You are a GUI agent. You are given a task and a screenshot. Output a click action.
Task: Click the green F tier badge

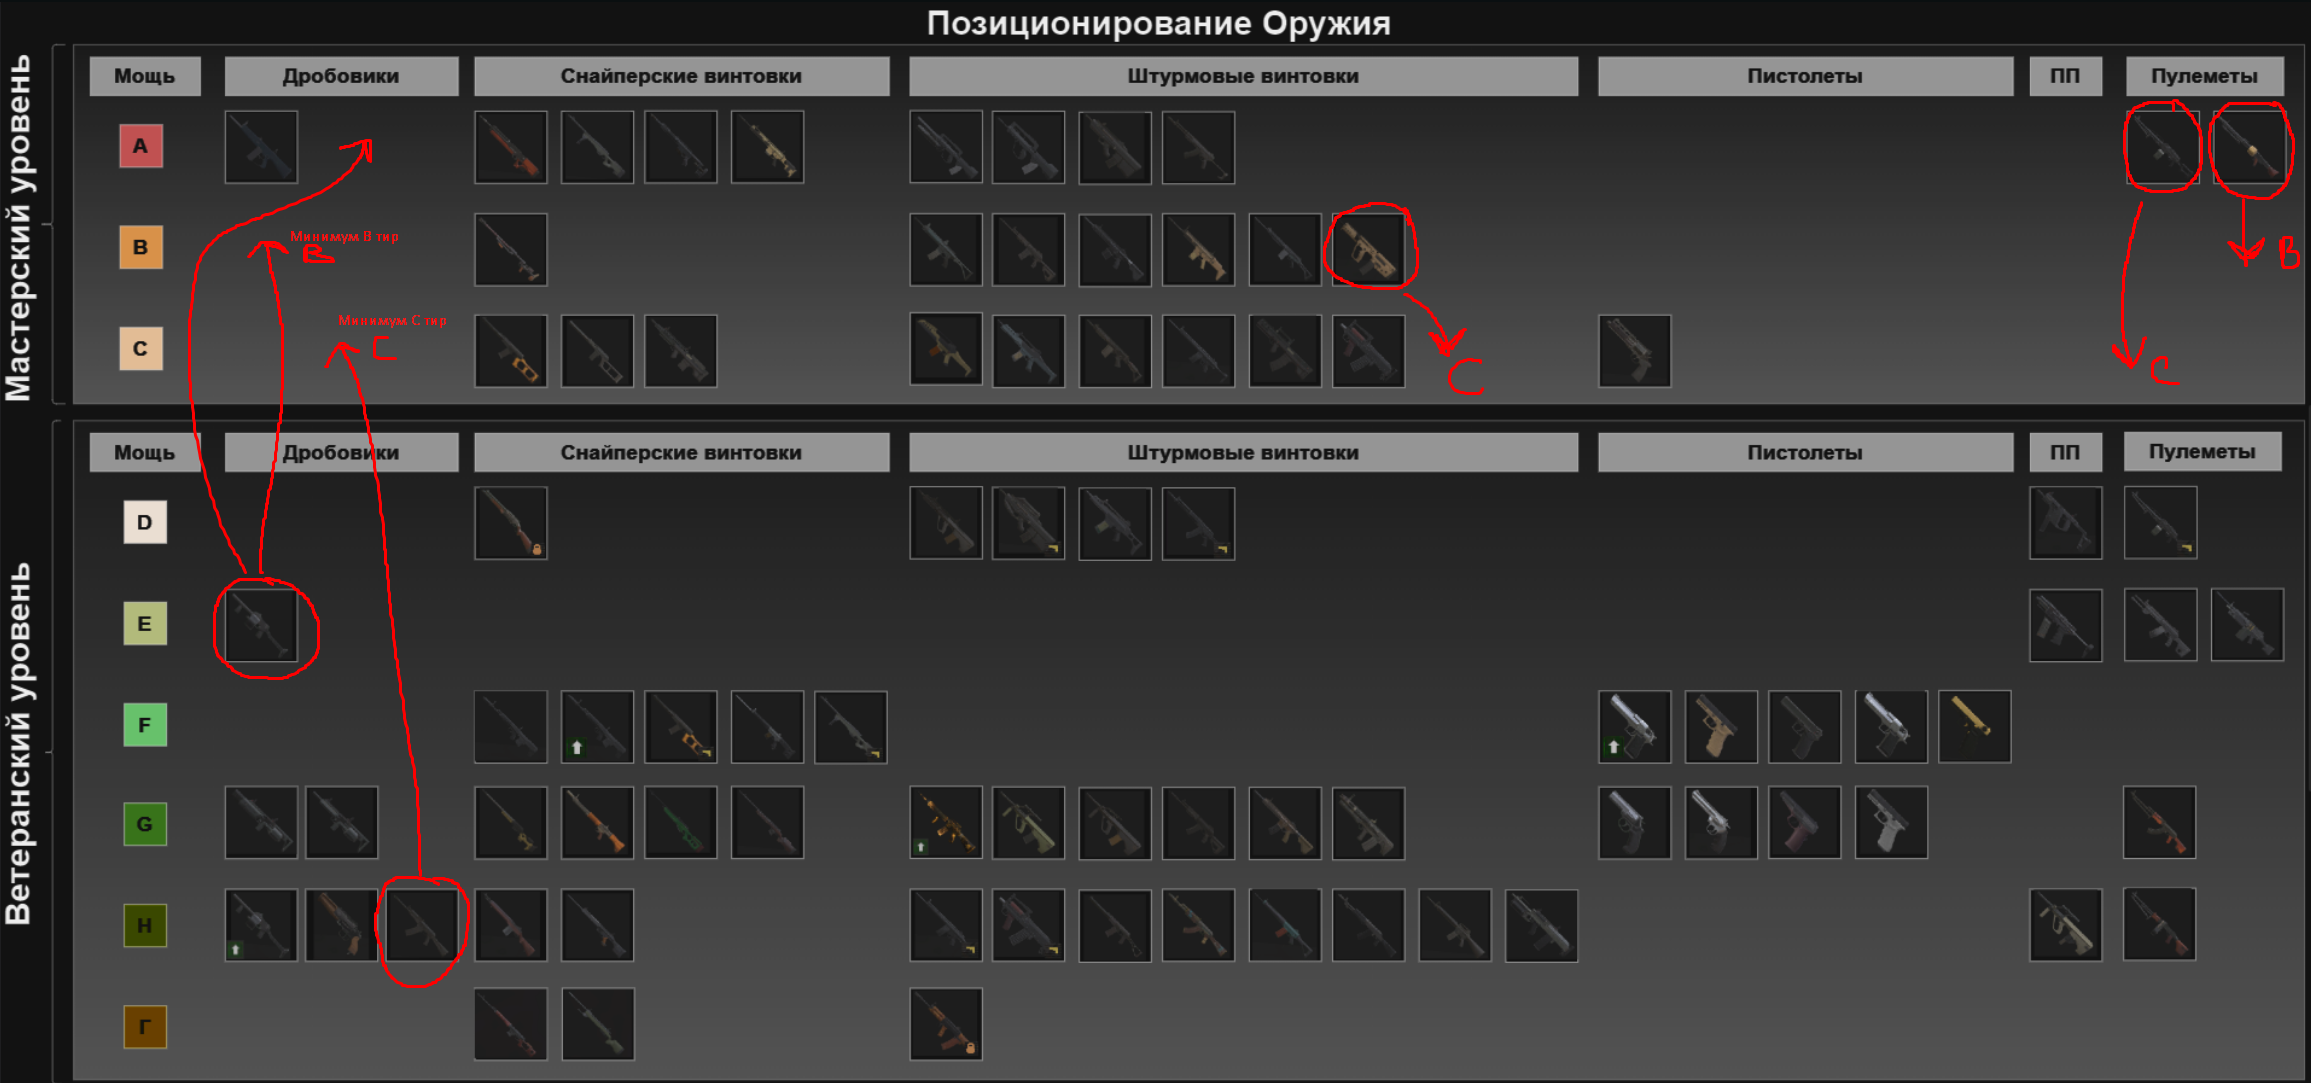click(x=145, y=725)
